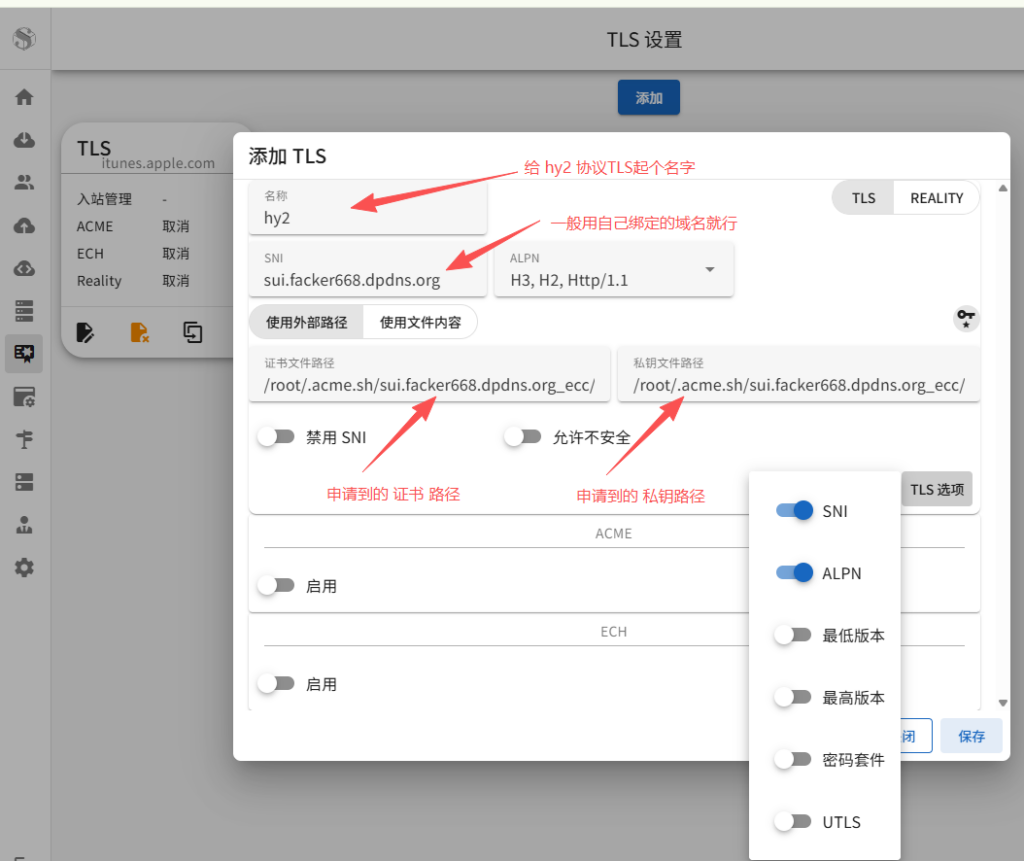1024x861 pixels.
Task: Save the TLS config with 保存
Action: point(970,735)
